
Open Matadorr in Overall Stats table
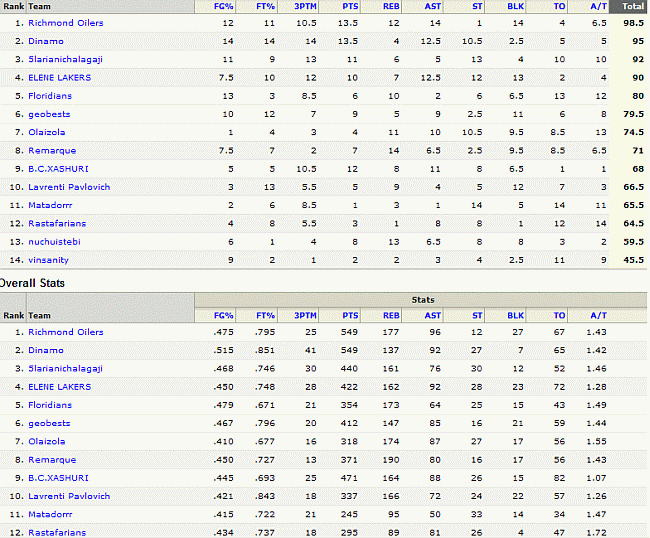coord(50,514)
